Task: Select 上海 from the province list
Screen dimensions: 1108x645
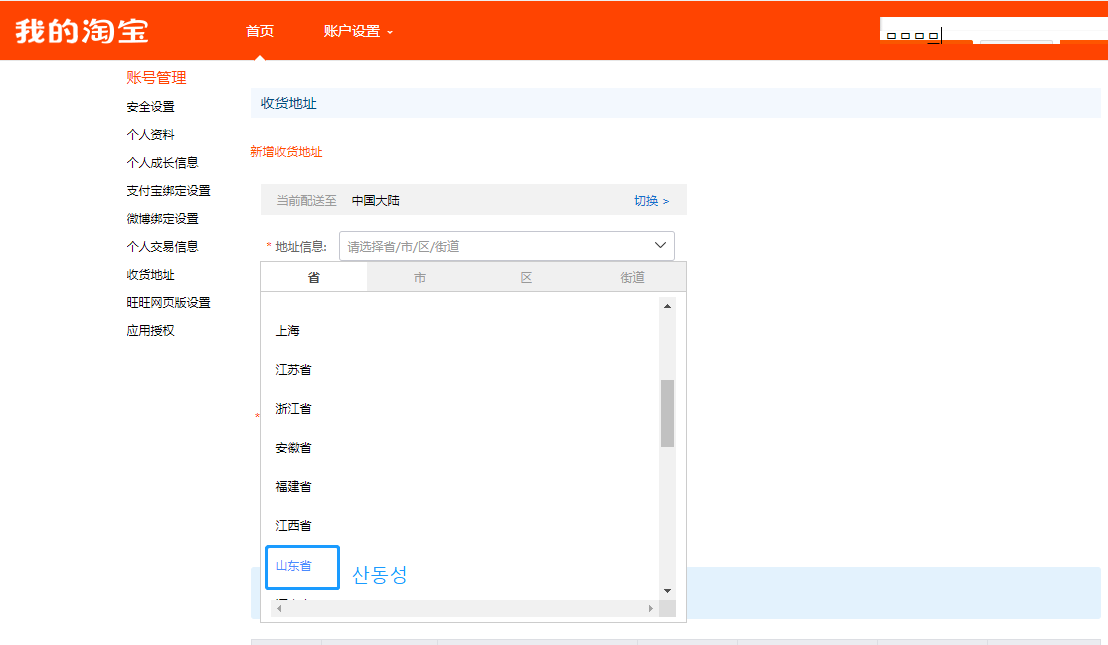Action: pos(288,331)
